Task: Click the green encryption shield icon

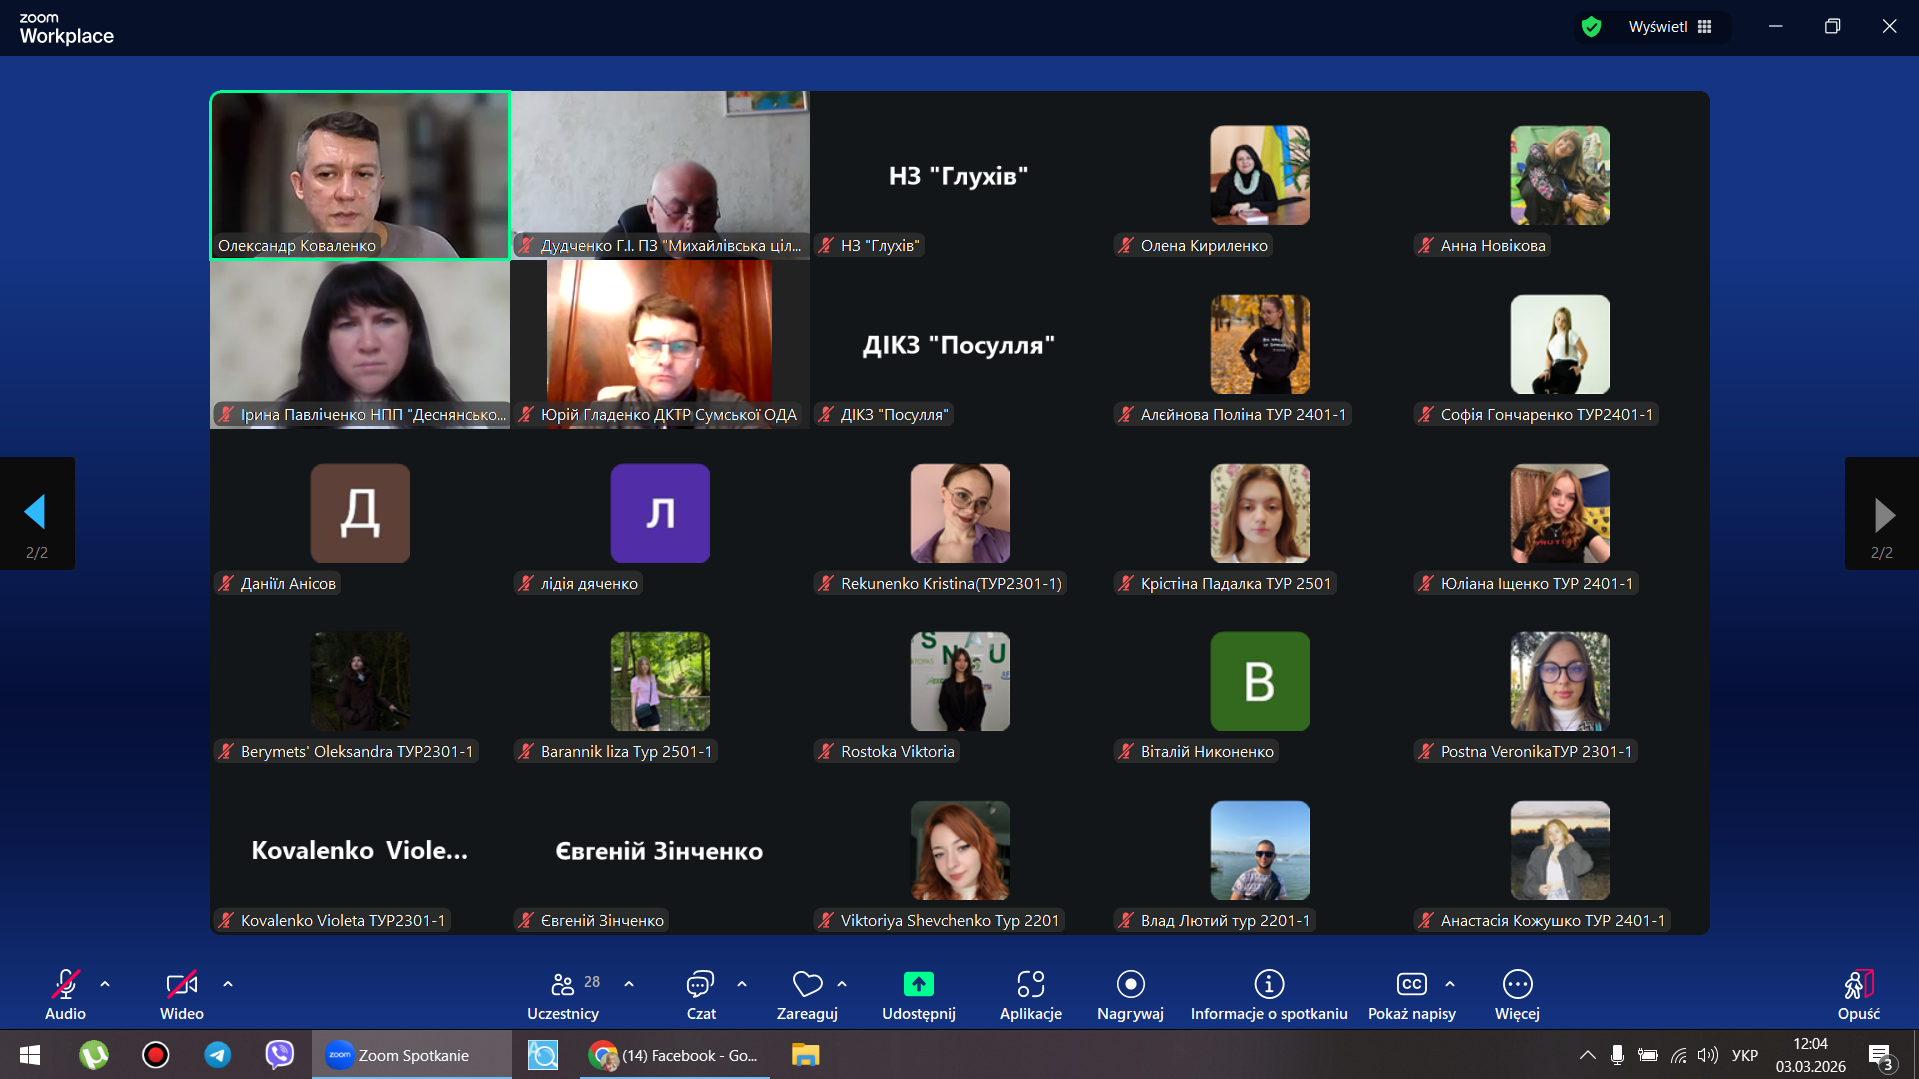Action: 1591,27
